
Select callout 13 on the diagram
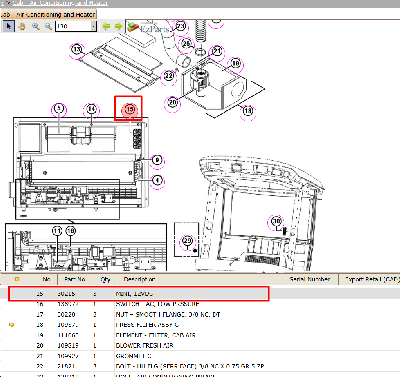(x=77, y=50)
